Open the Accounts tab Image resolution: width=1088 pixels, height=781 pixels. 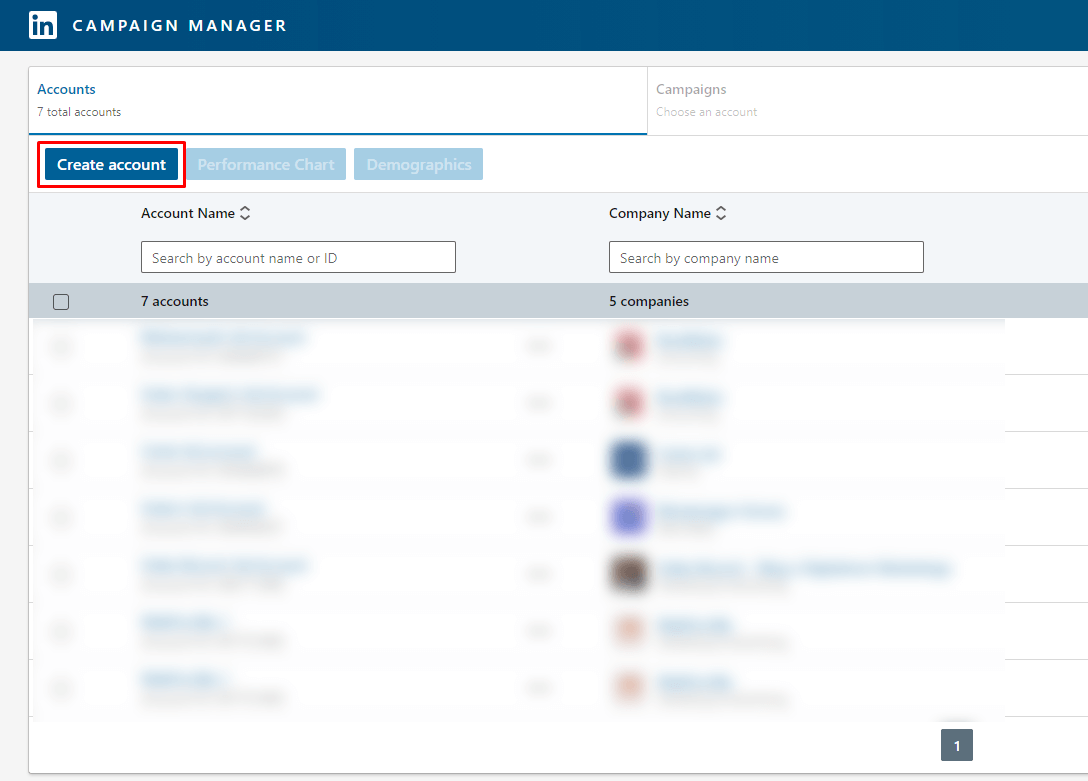(338, 100)
